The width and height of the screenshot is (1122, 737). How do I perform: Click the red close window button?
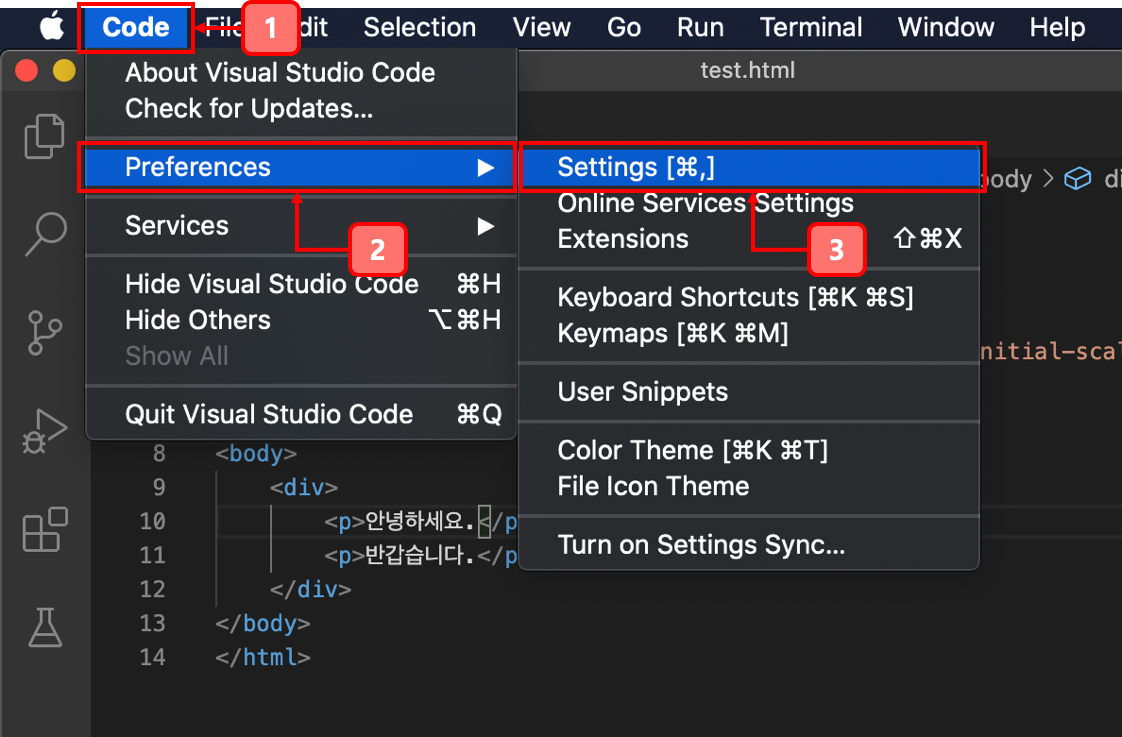pyautogui.click(x=26, y=70)
